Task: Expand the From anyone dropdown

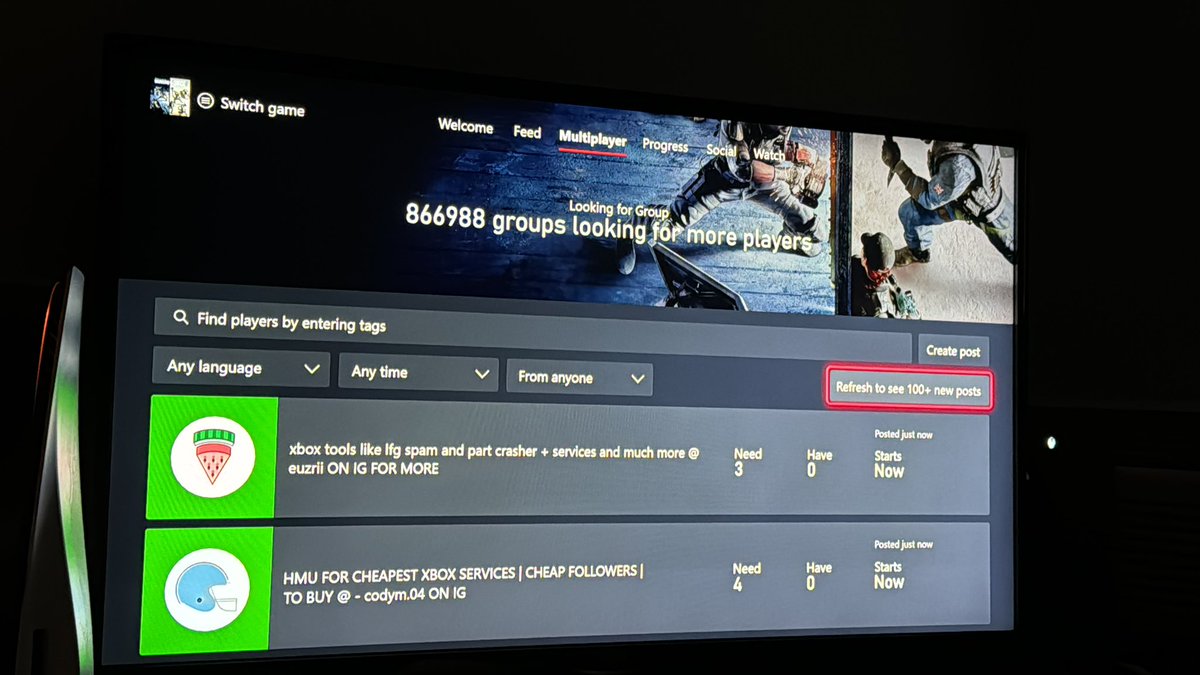Action: (x=580, y=378)
